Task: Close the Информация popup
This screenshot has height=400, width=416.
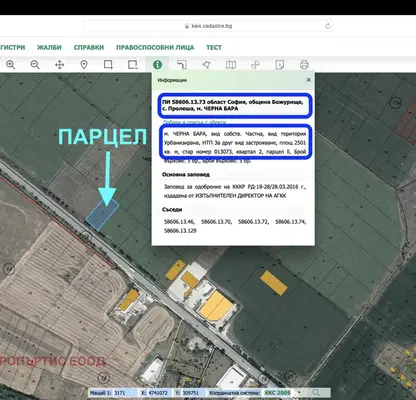Action: [x=309, y=80]
